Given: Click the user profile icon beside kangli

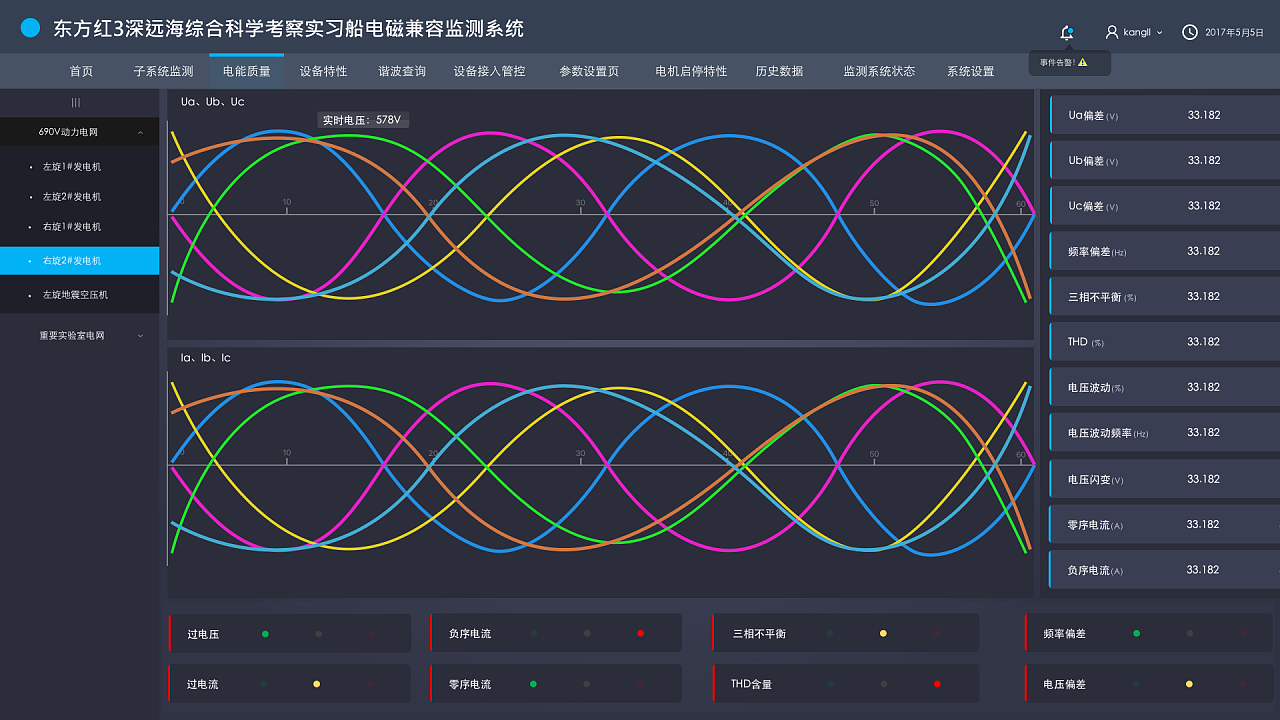Looking at the screenshot, I should [x=1110, y=31].
